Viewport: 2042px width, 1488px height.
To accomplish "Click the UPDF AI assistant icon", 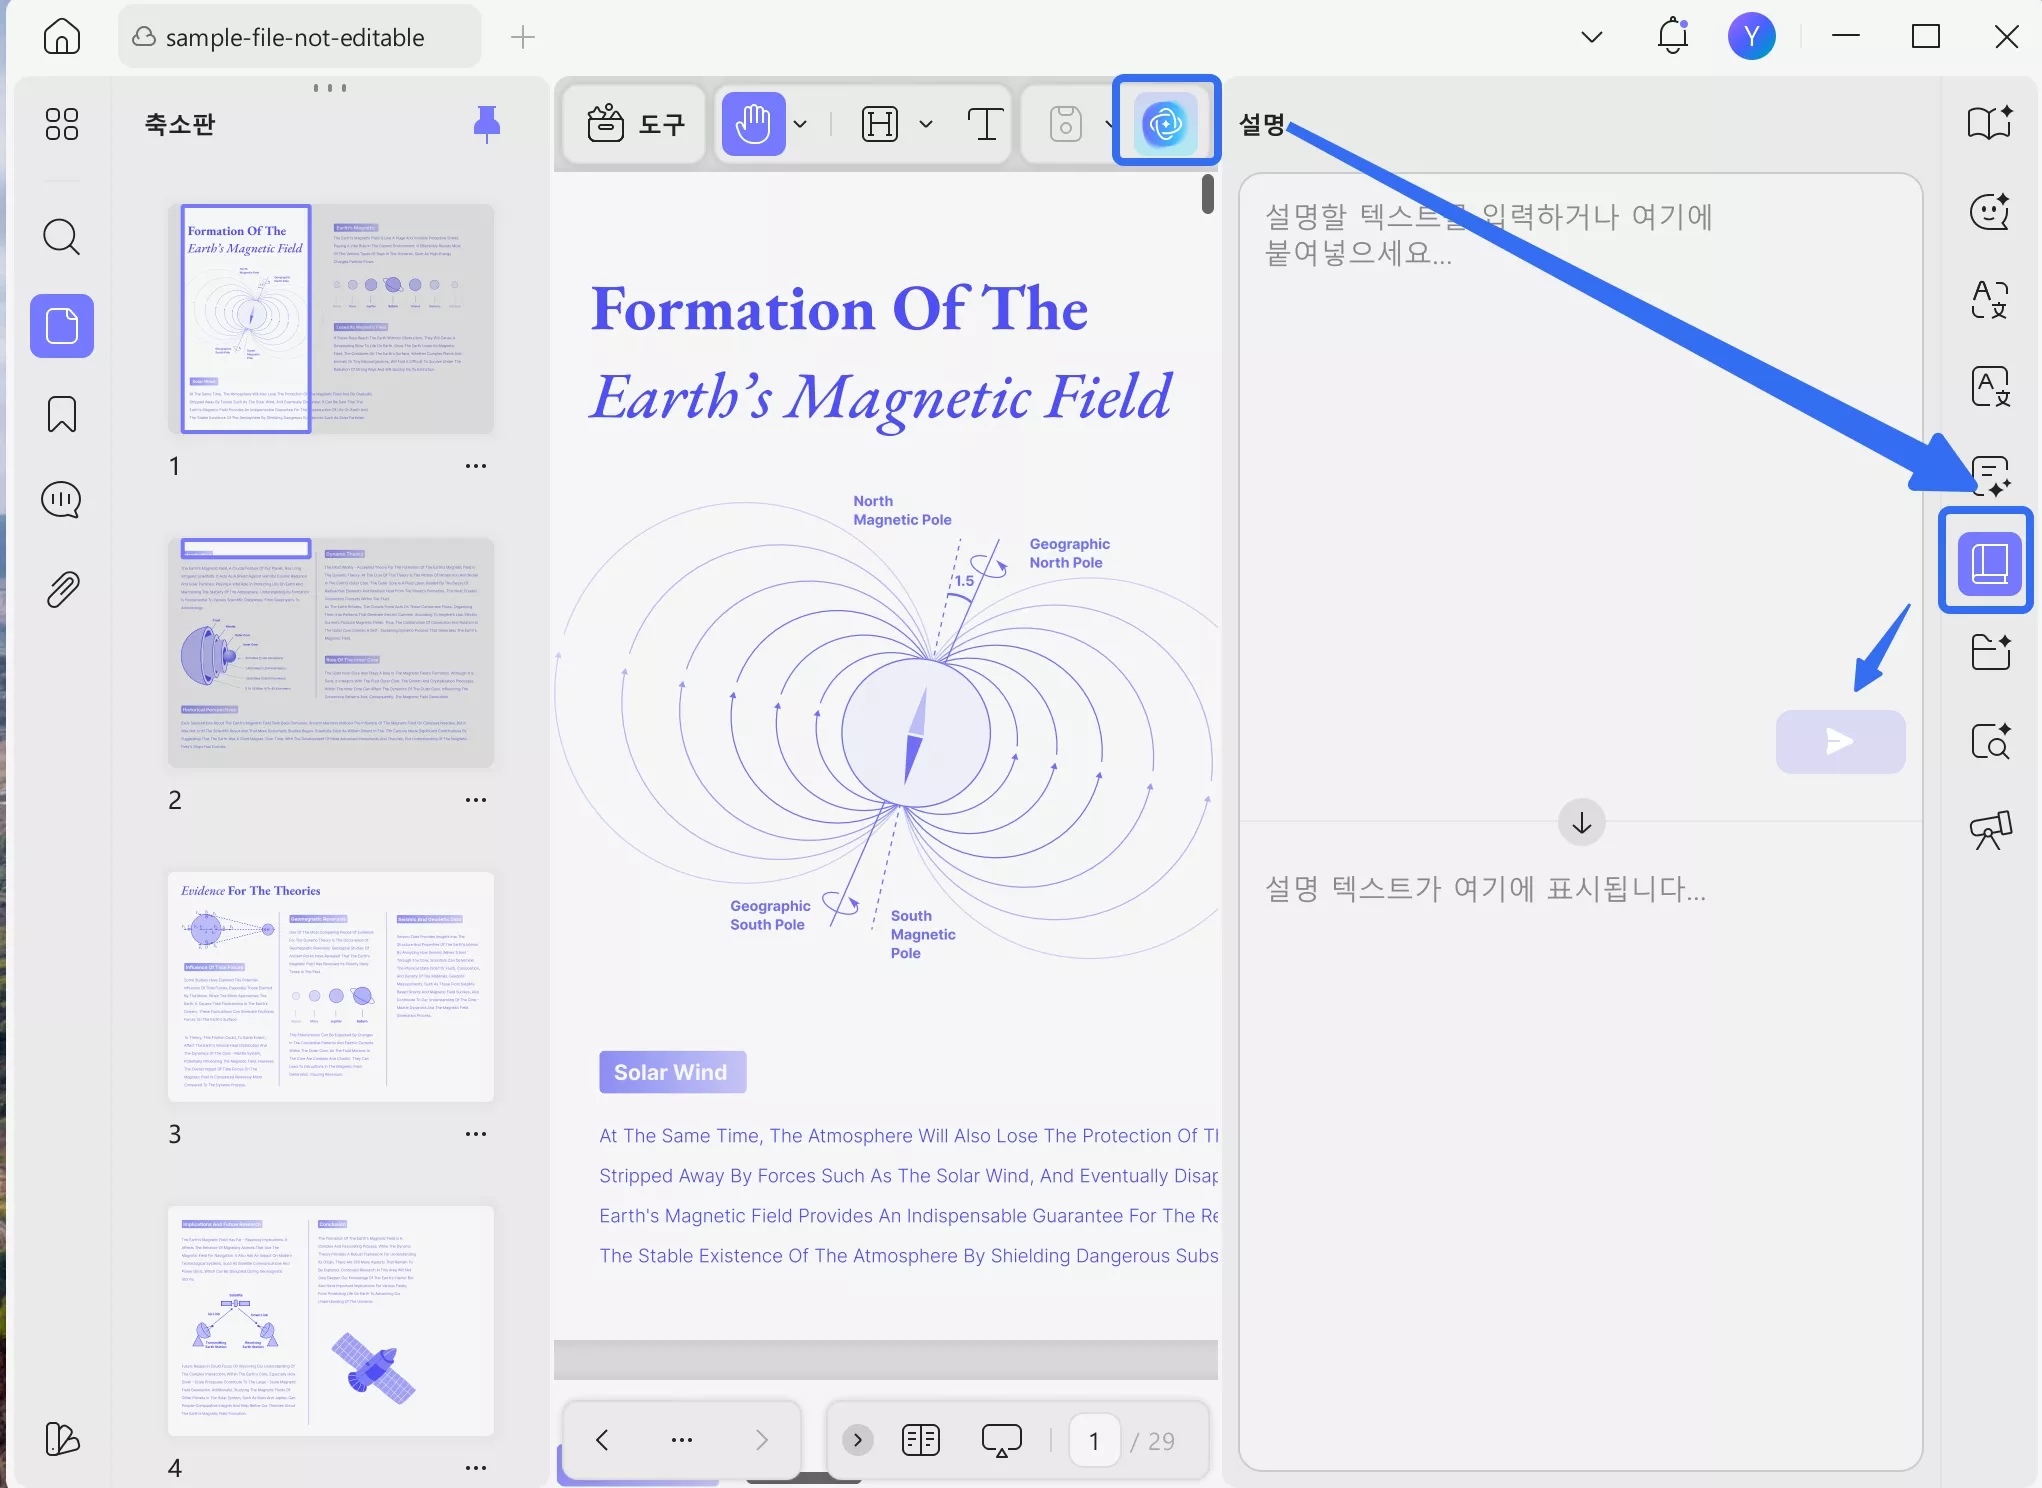I will (1166, 124).
